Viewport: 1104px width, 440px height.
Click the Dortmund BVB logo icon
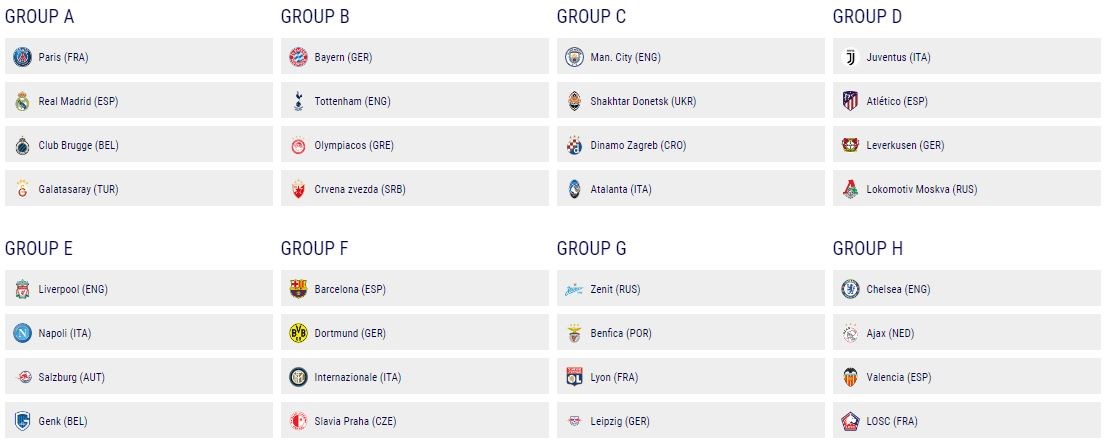point(298,333)
